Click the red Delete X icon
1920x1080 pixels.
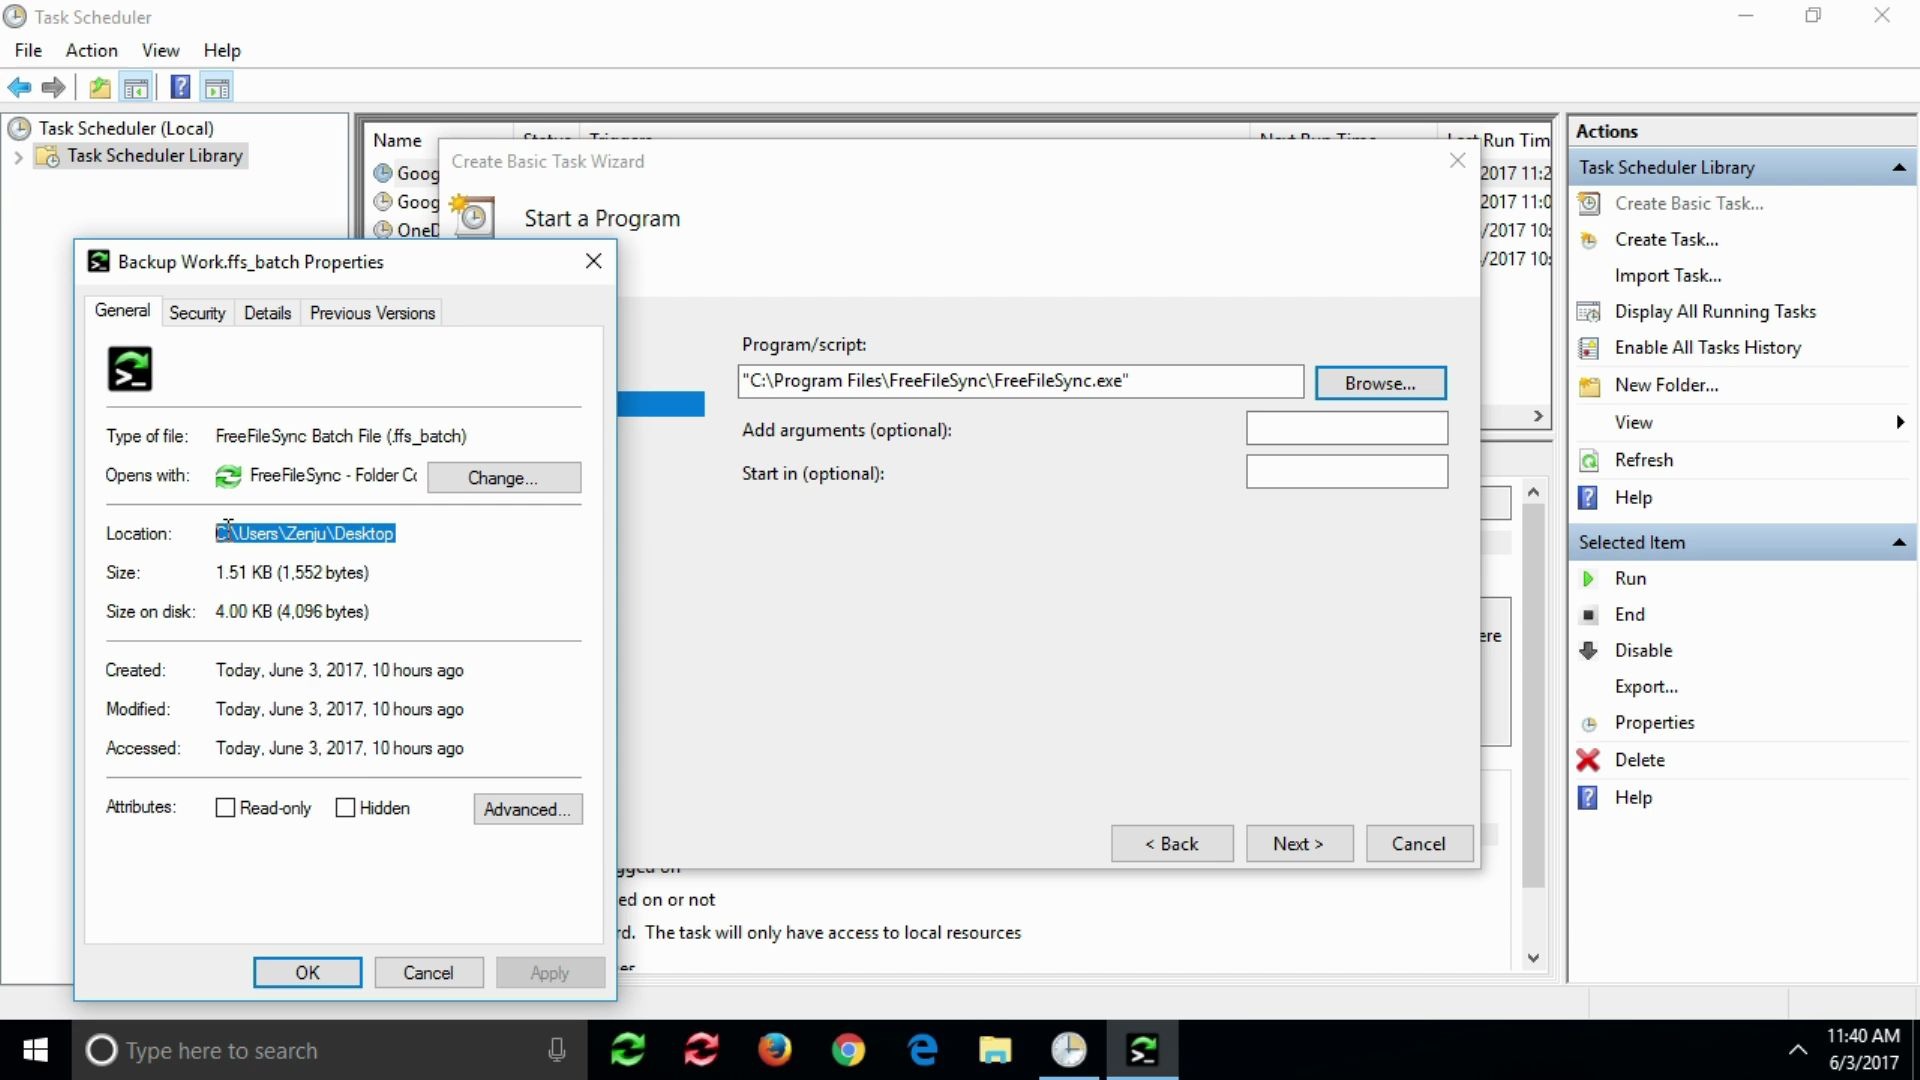point(1588,760)
